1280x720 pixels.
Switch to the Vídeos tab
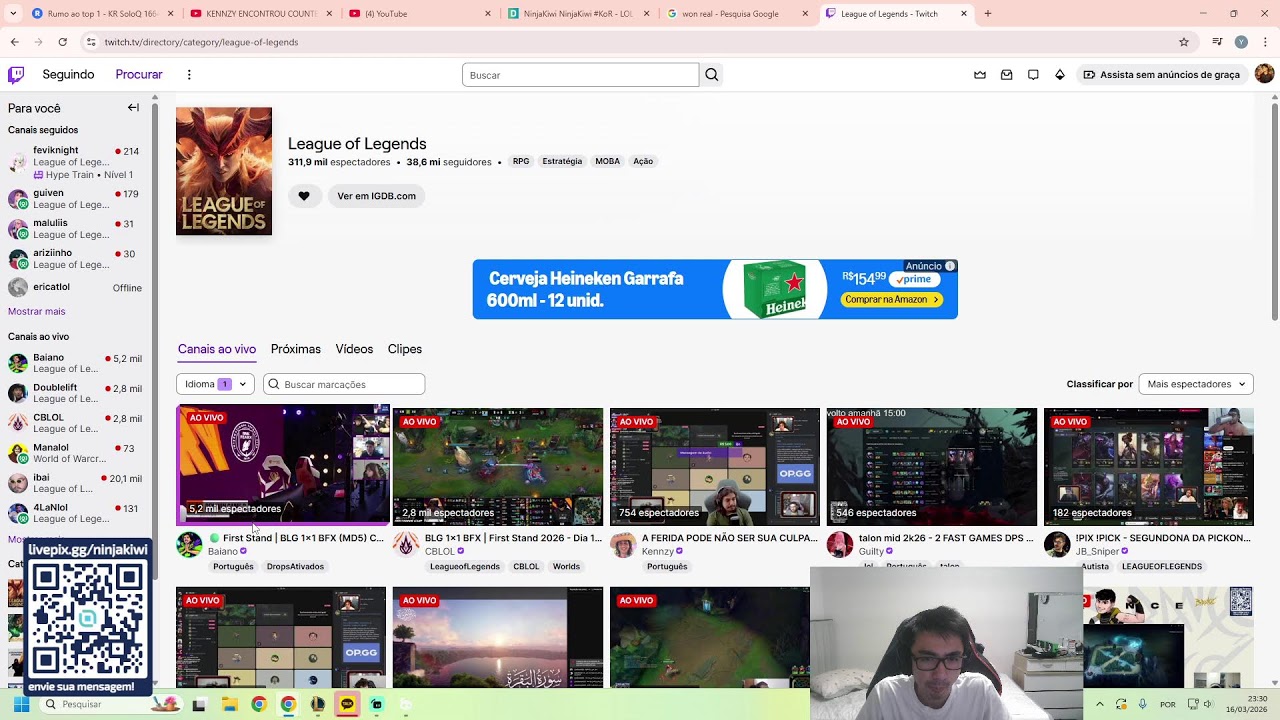click(x=354, y=349)
